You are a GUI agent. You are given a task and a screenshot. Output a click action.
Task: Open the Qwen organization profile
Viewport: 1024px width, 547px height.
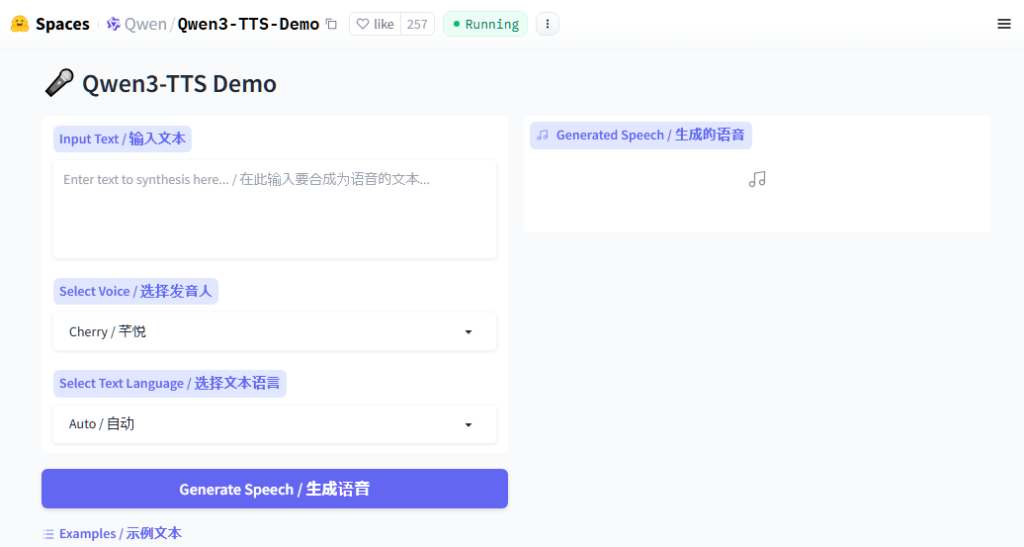(x=146, y=24)
